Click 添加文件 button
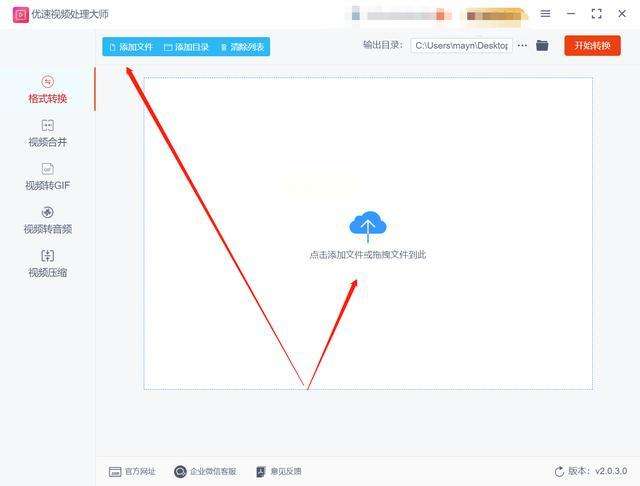Screen dimensions: 640x486 tap(131, 47)
